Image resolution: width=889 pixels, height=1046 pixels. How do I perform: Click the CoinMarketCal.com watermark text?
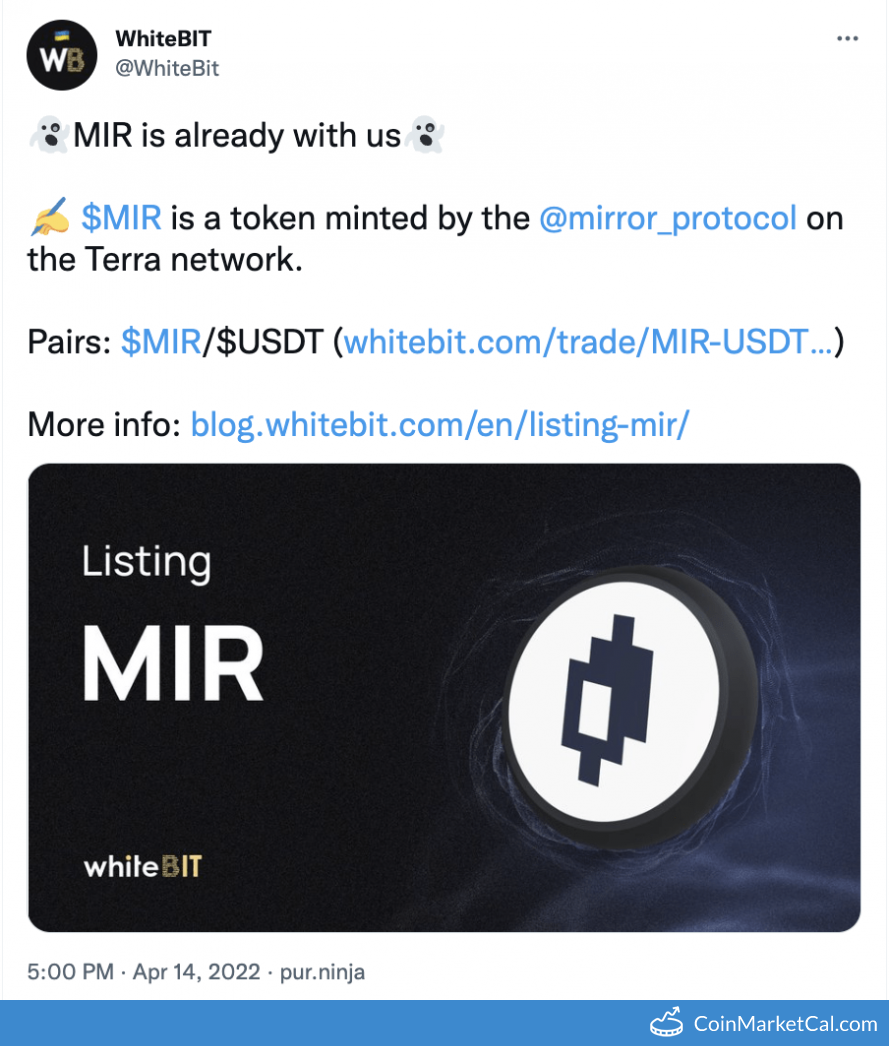click(785, 1023)
